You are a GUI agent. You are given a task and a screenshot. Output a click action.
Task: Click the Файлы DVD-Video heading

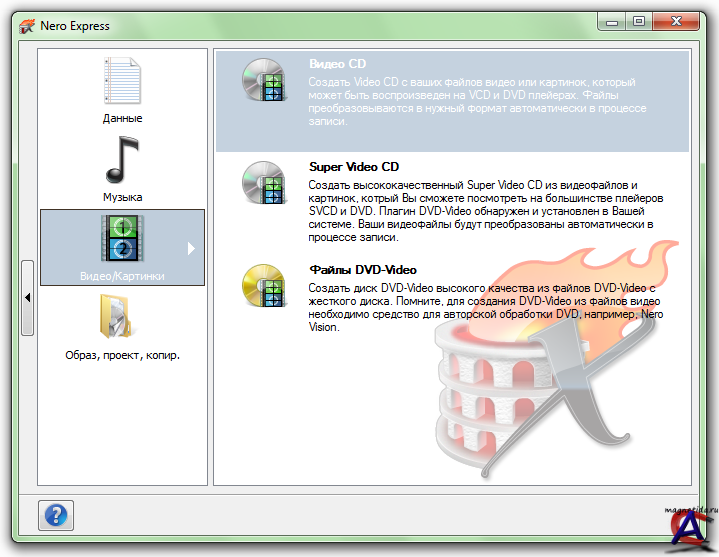click(x=363, y=270)
